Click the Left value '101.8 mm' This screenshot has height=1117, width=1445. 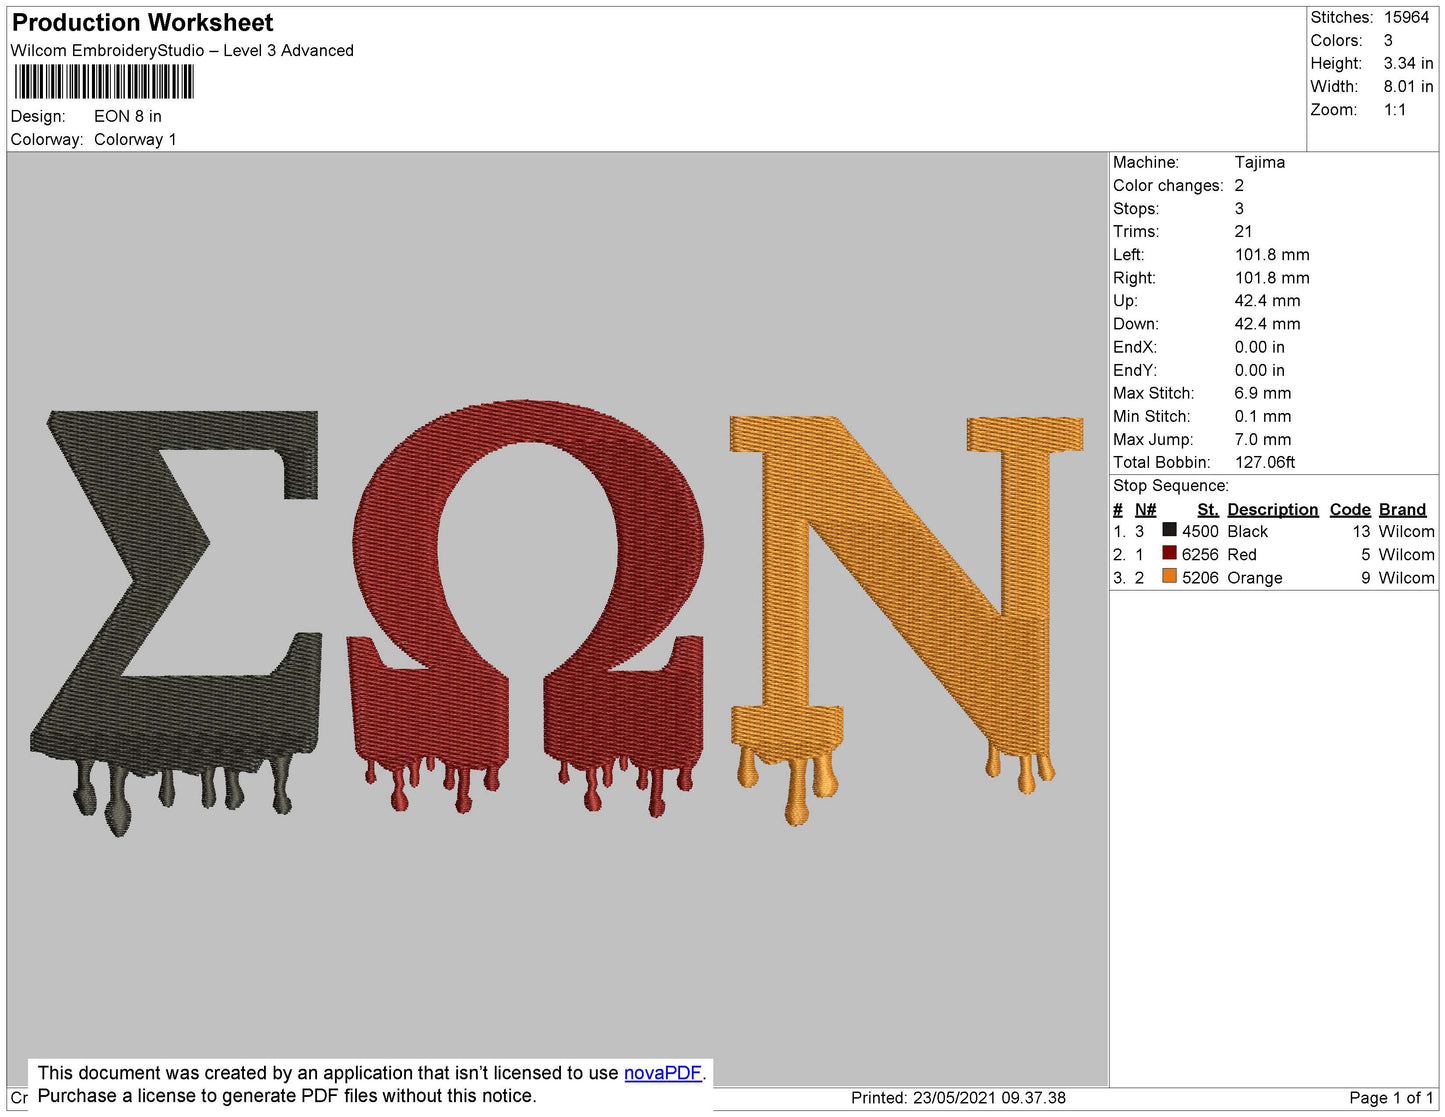click(1272, 255)
